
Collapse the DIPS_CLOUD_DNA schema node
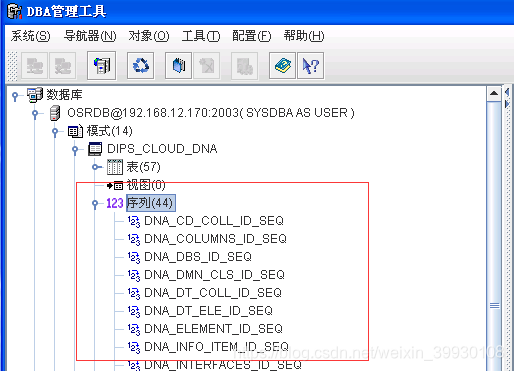(x=75, y=150)
